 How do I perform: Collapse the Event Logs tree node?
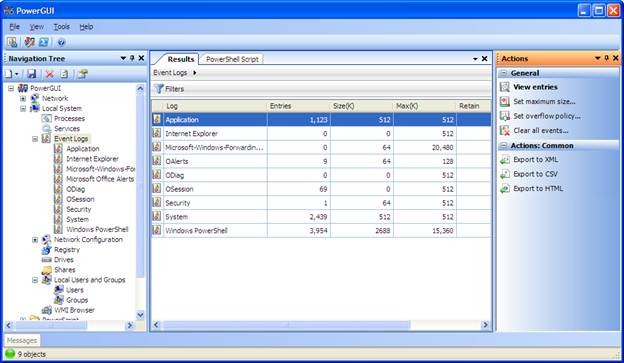tap(35, 139)
